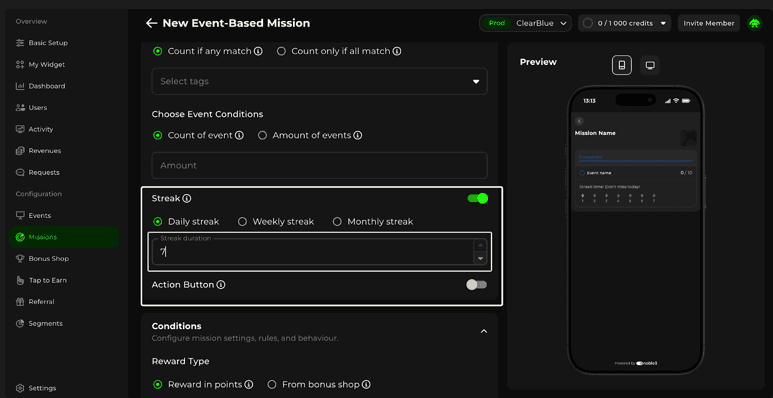
Task: Select Weekly streak option
Action: (242, 222)
